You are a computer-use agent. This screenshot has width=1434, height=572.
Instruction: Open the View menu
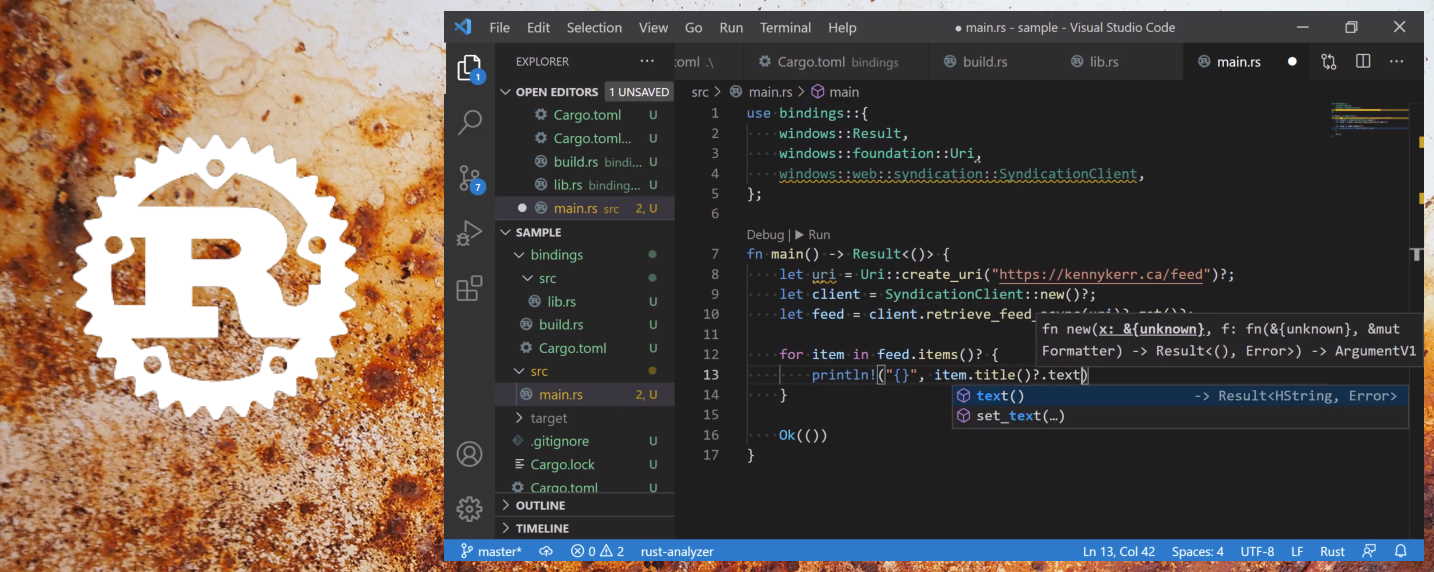[653, 27]
